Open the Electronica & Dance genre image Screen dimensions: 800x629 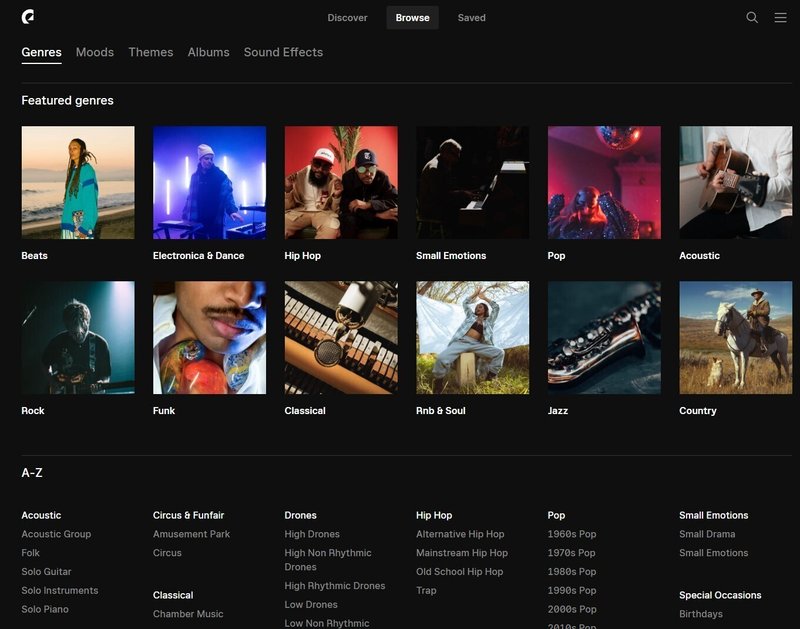(x=210, y=183)
